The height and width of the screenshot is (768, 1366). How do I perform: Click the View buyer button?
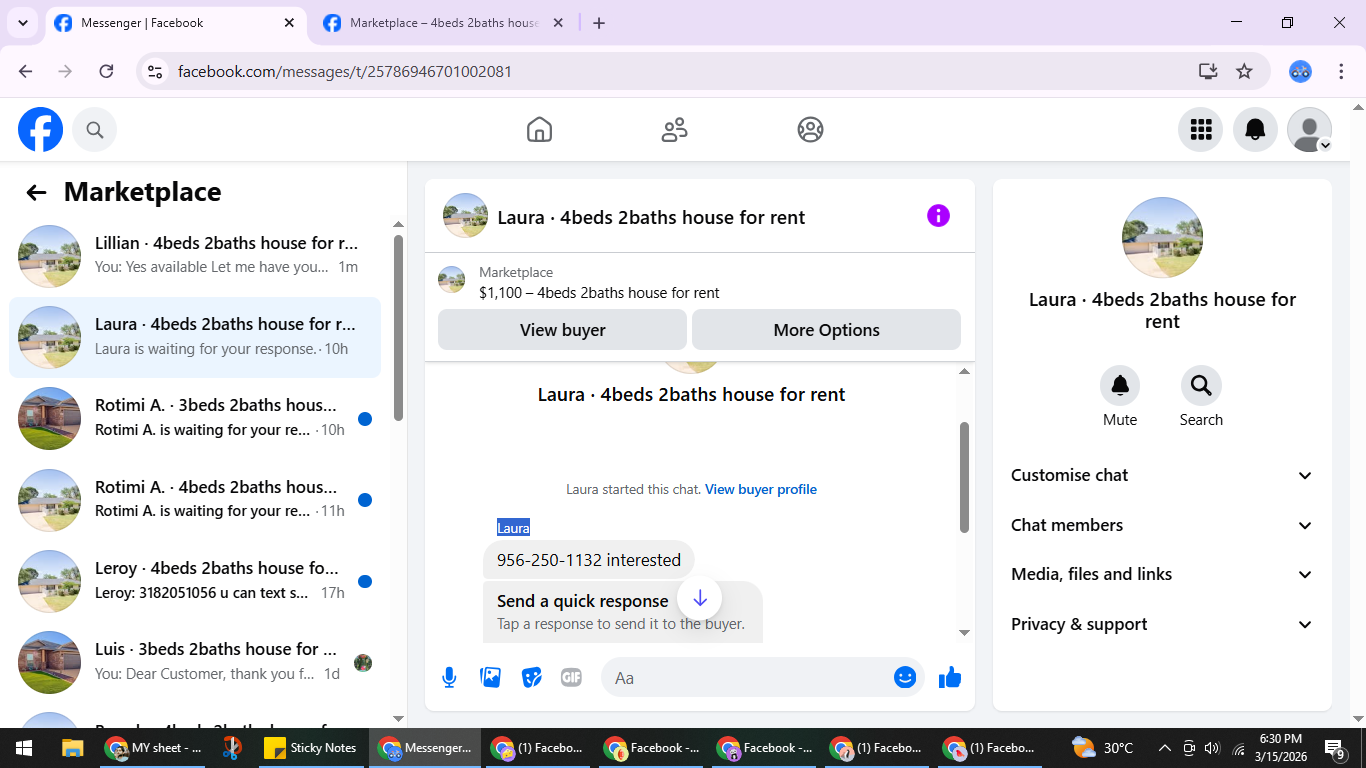click(562, 330)
